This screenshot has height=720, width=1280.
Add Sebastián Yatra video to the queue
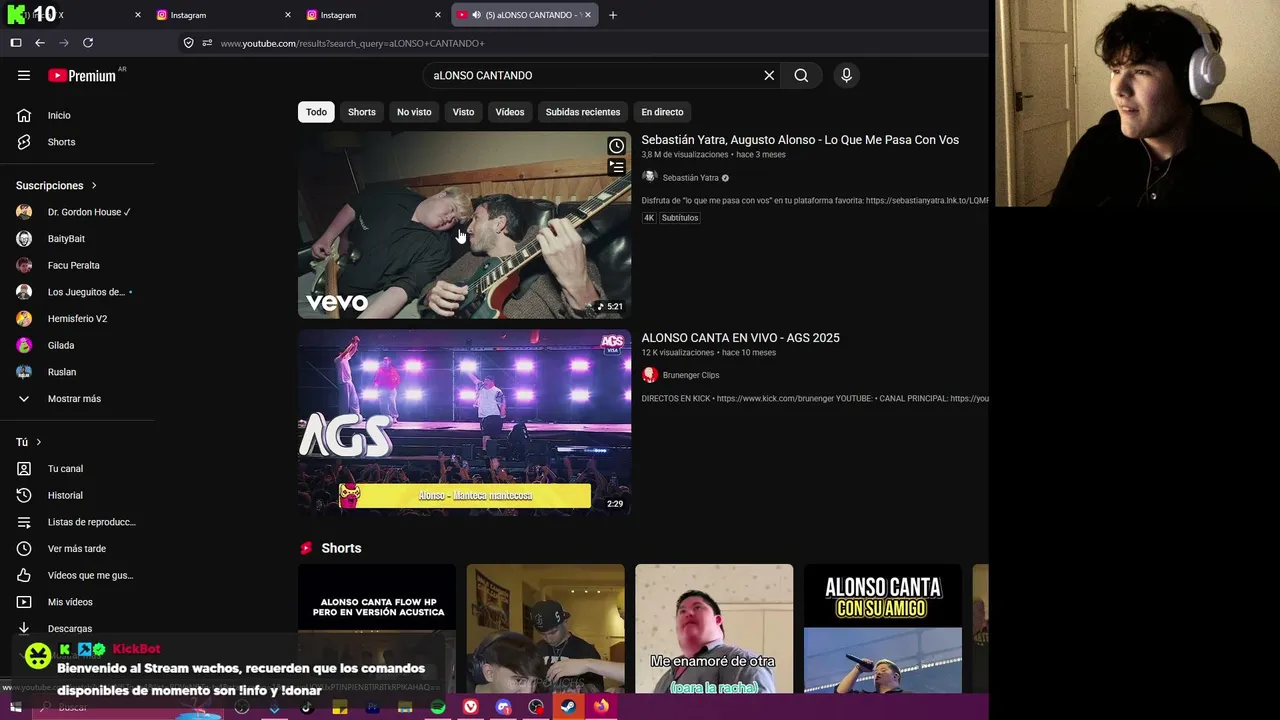pos(617,167)
